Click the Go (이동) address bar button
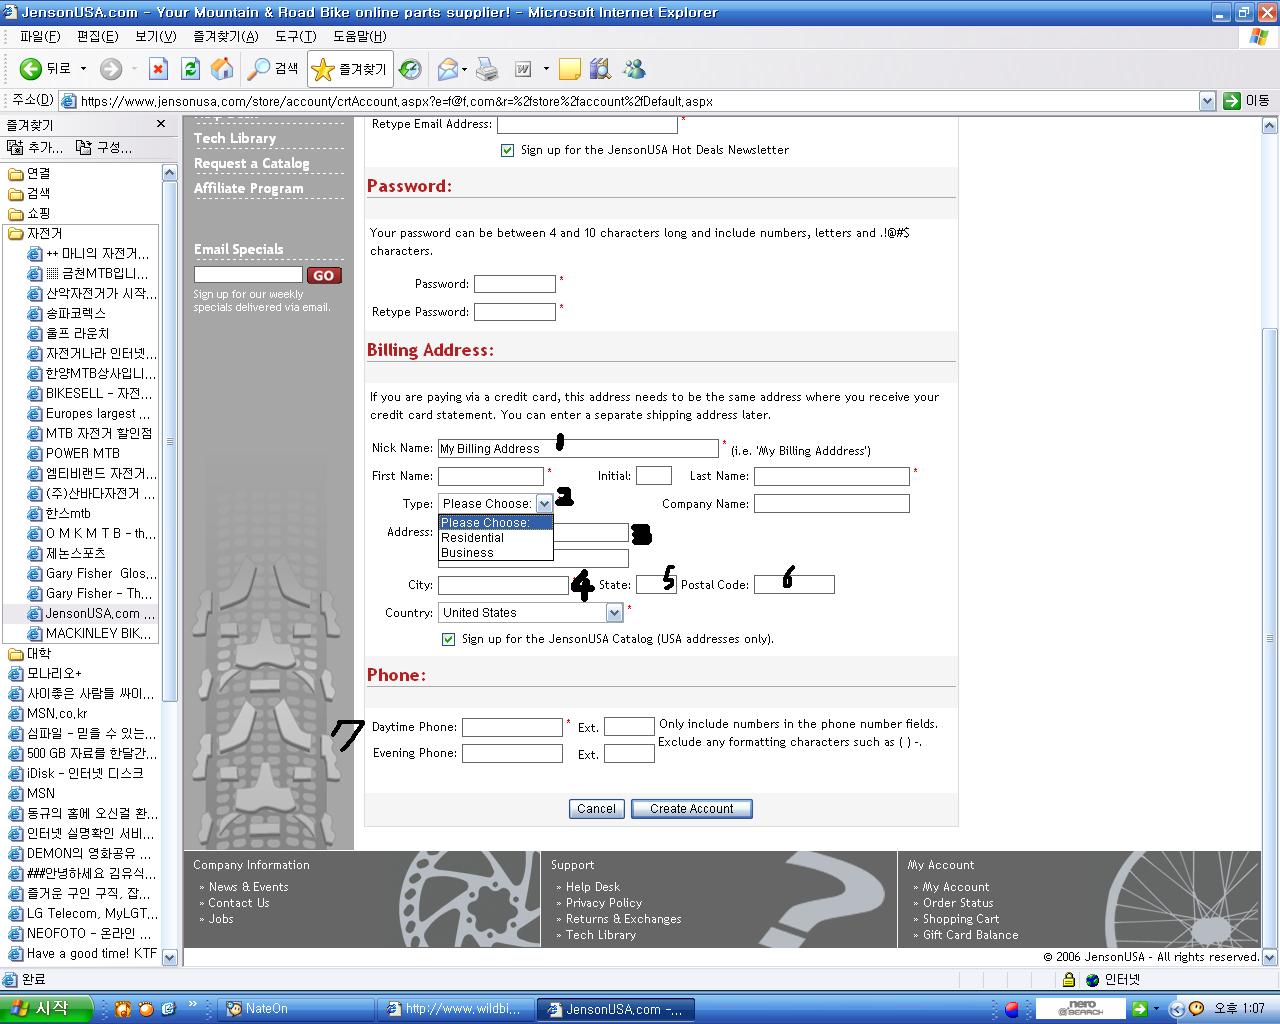The image size is (1280, 1024). pos(1246,101)
